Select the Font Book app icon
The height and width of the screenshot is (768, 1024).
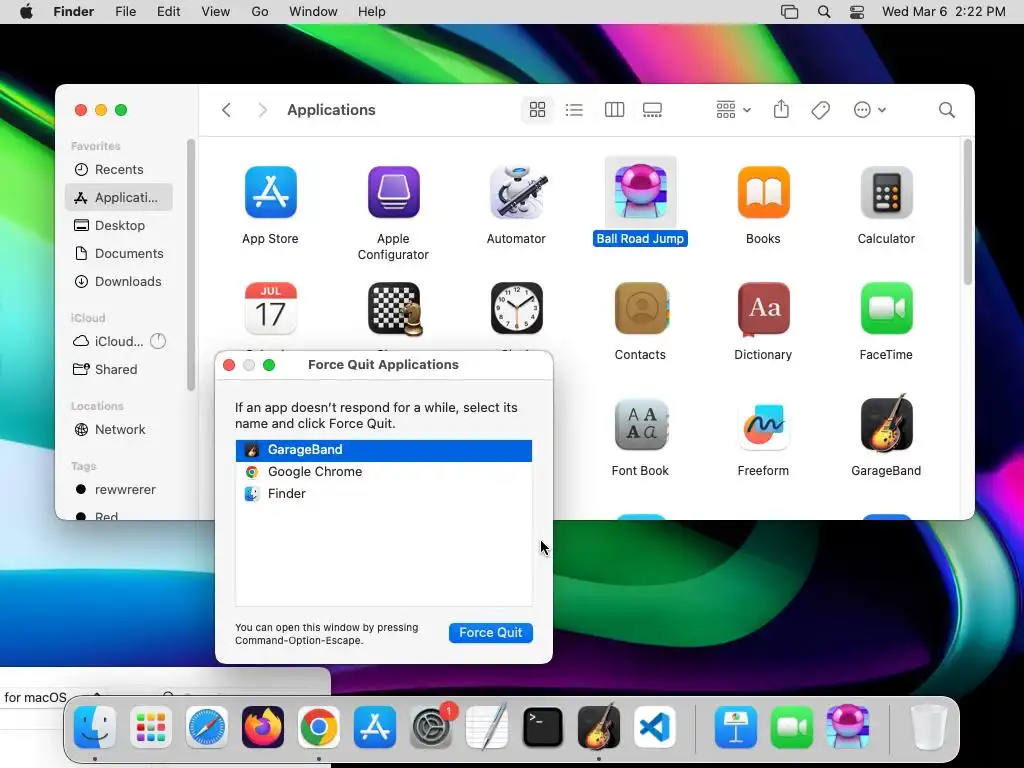(x=641, y=424)
